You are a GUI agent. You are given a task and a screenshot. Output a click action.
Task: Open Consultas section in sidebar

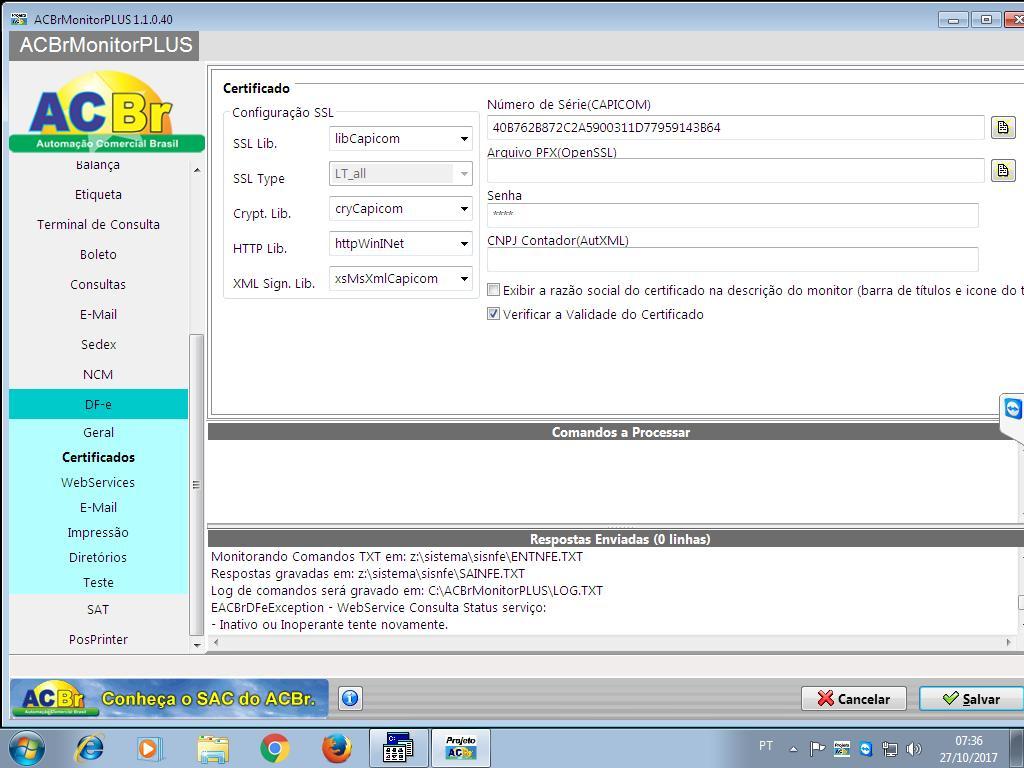tap(98, 285)
